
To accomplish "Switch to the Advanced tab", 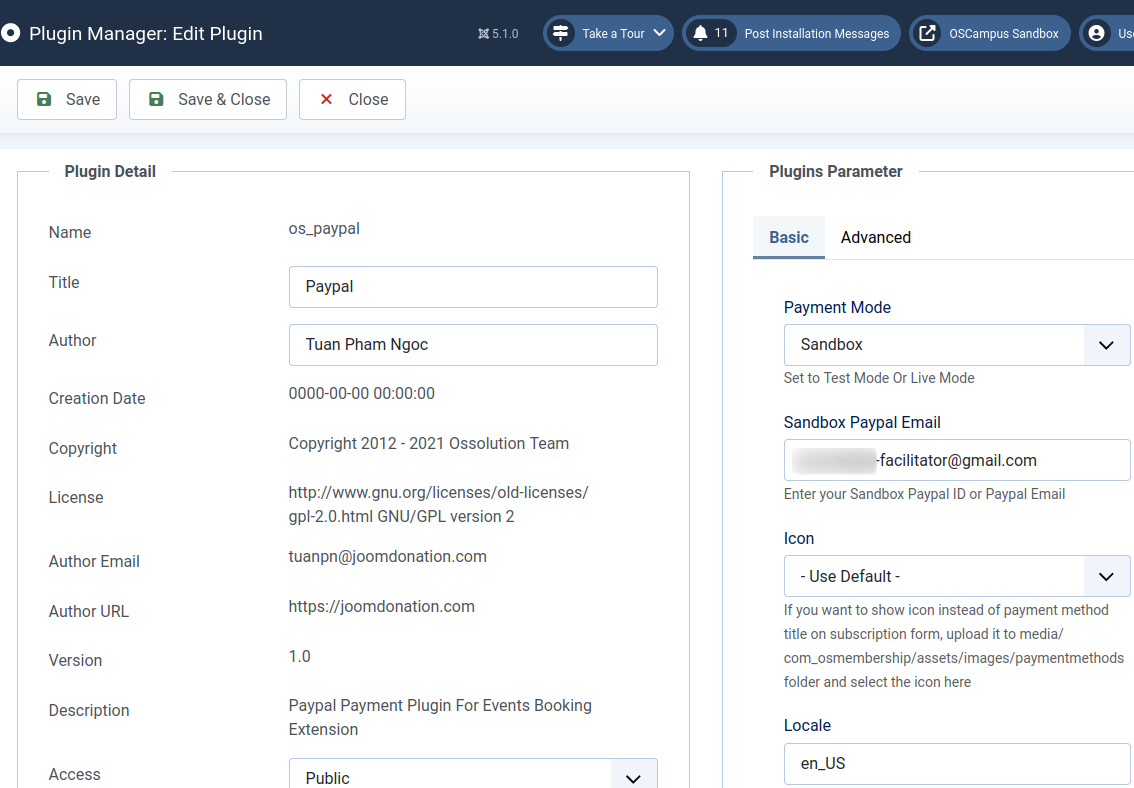I will click(875, 237).
